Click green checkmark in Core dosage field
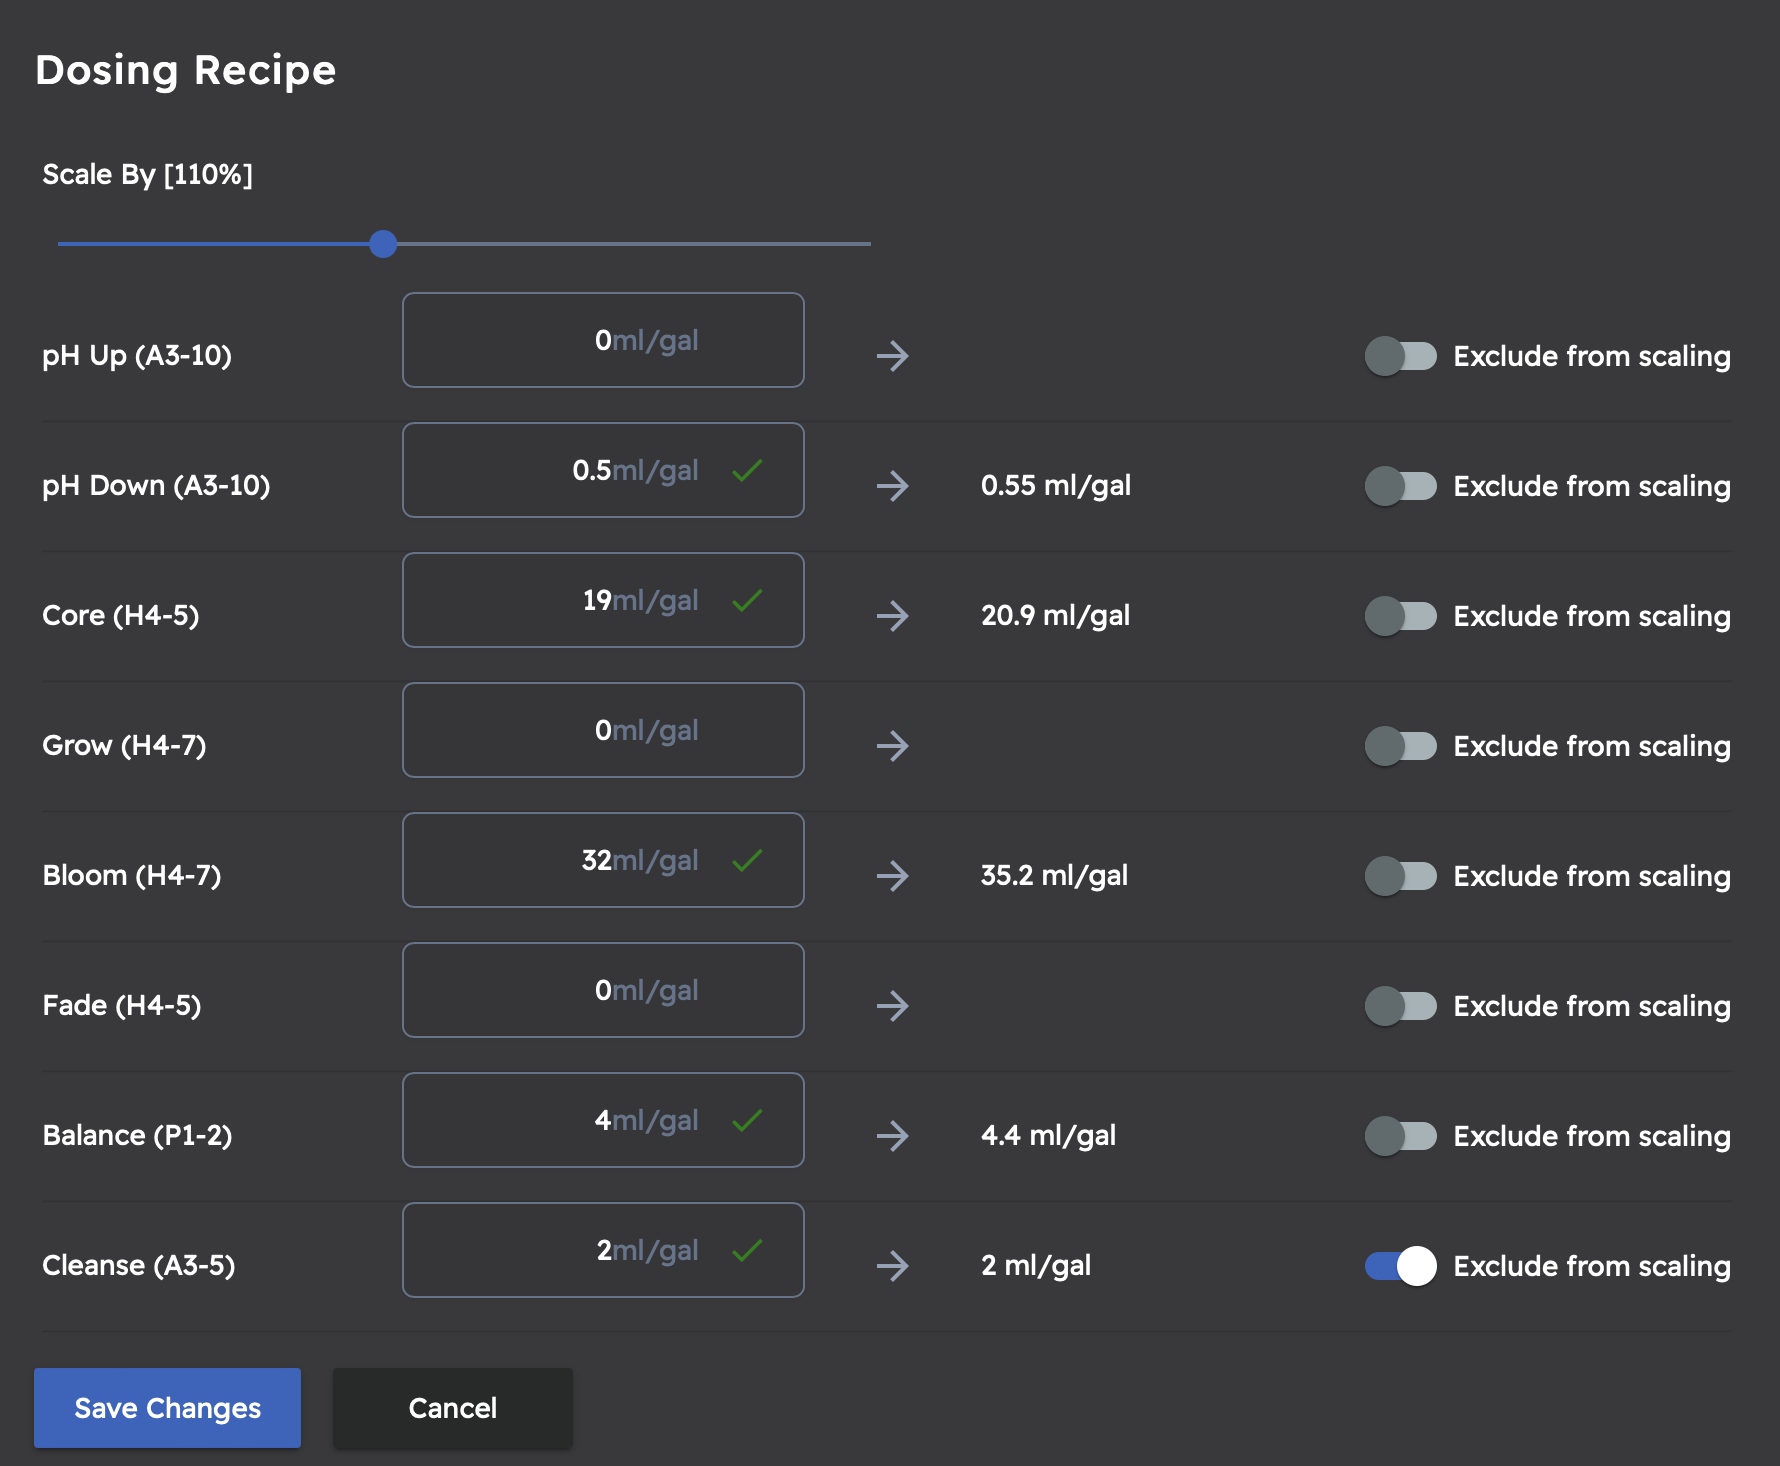1780x1466 pixels. [x=747, y=600]
